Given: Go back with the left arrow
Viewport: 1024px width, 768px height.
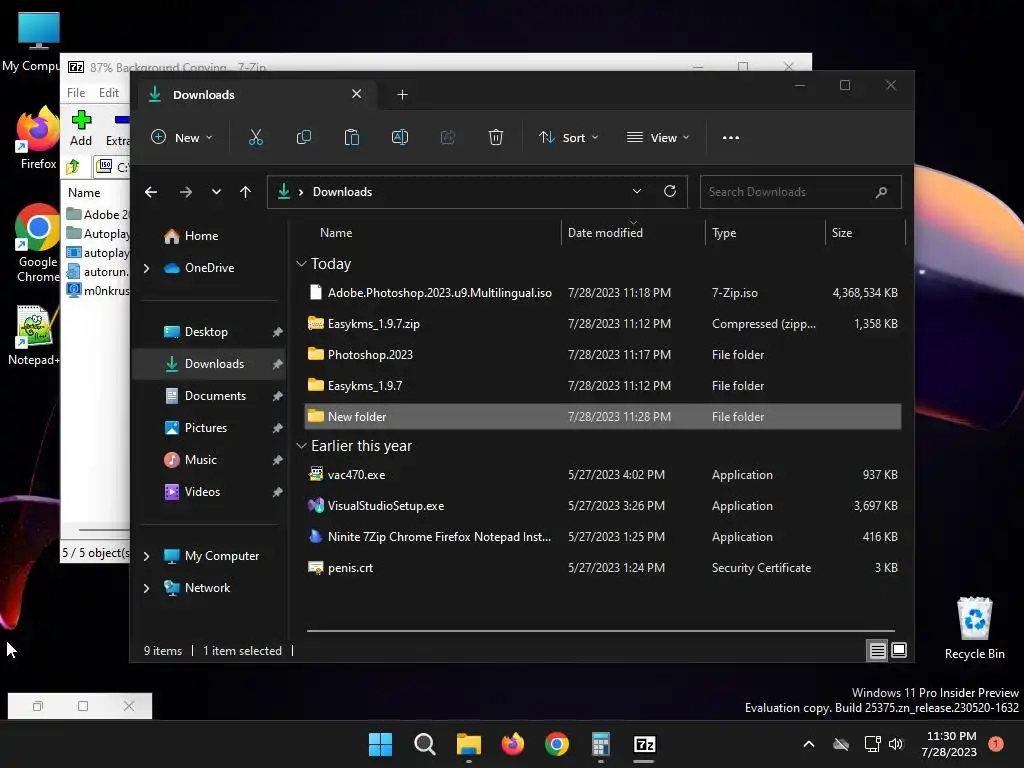Looking at the screenshot, I should [151, 192].
